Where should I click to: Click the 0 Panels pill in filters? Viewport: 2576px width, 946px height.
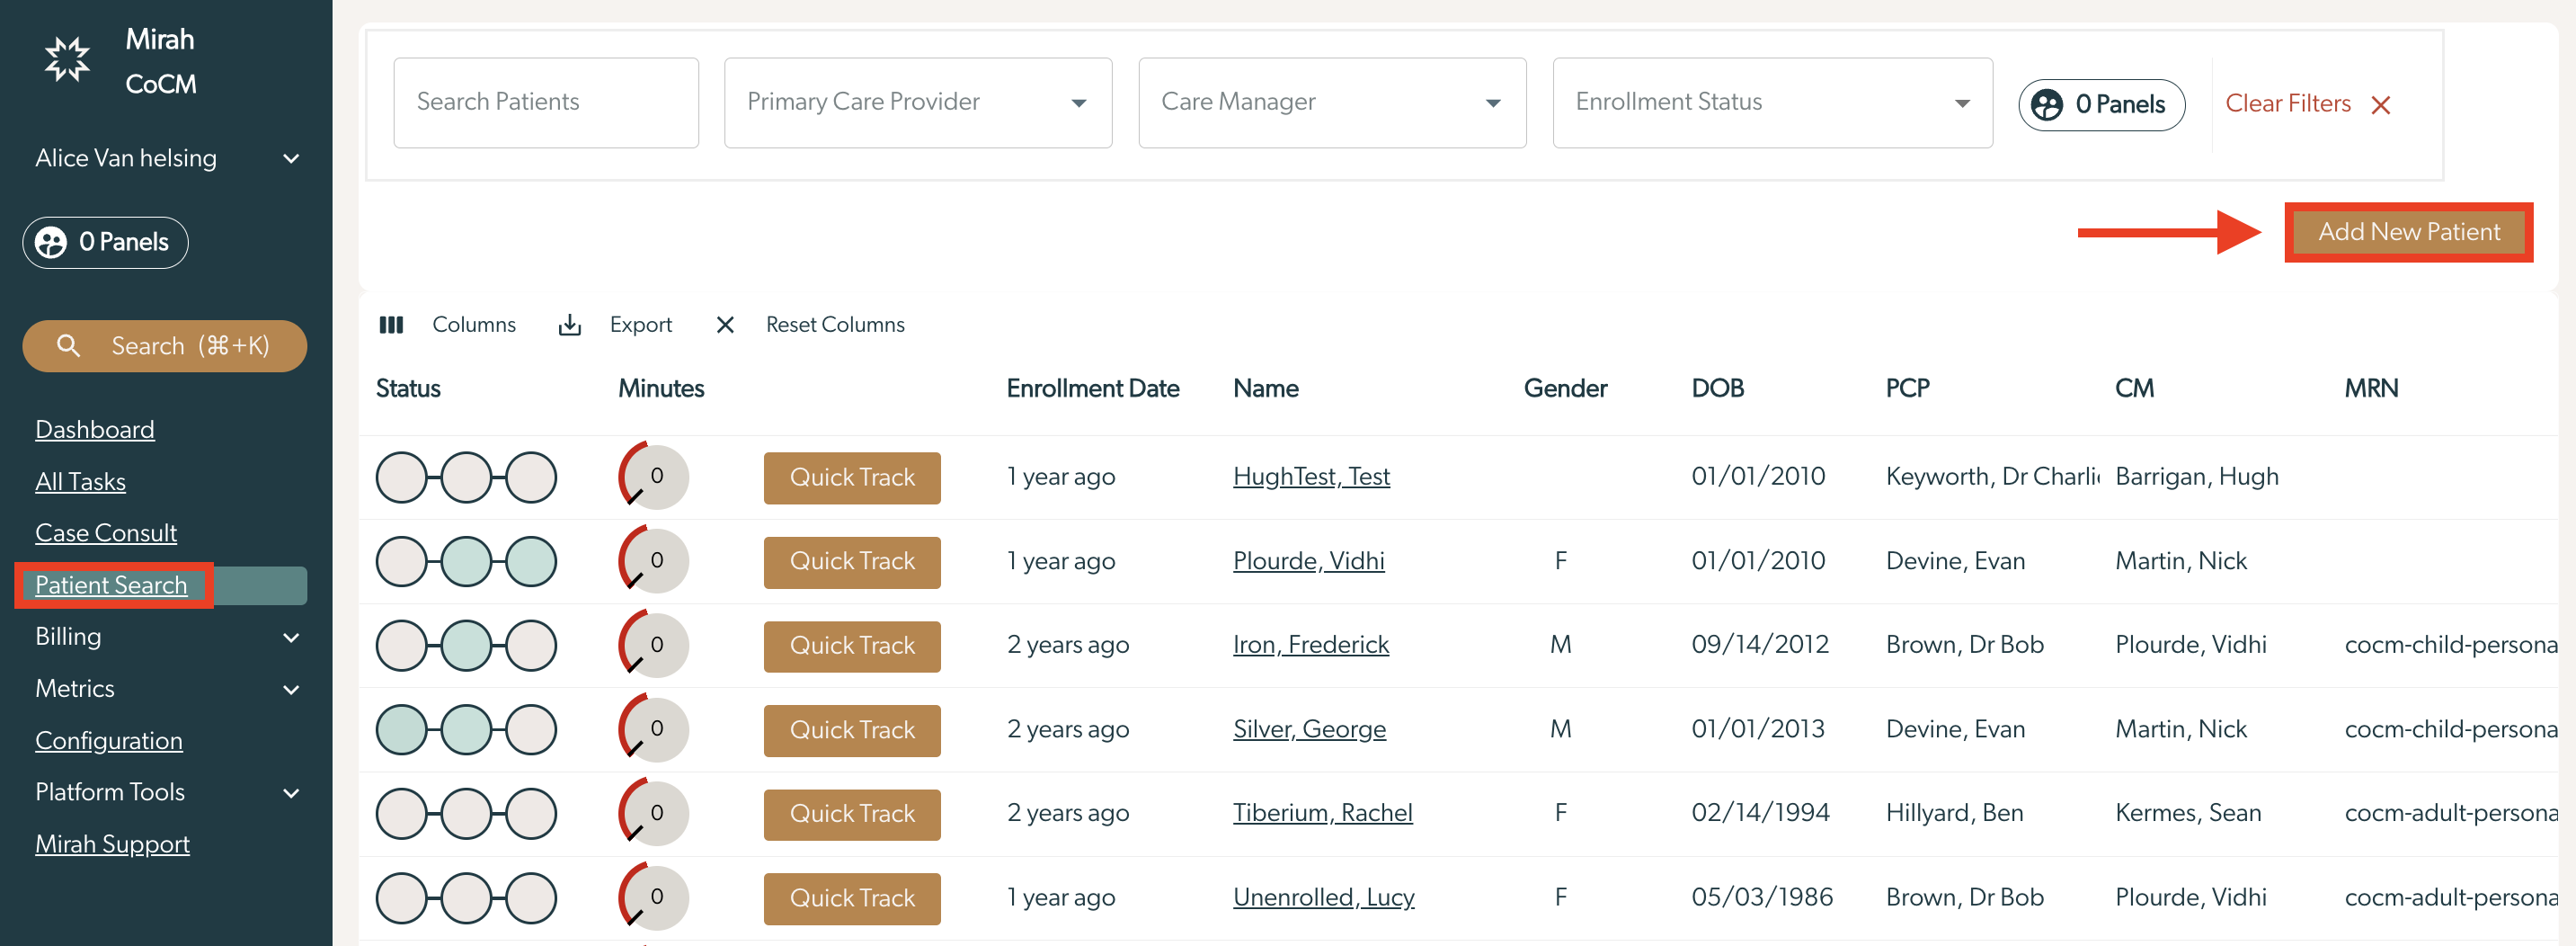[2101, 104]
